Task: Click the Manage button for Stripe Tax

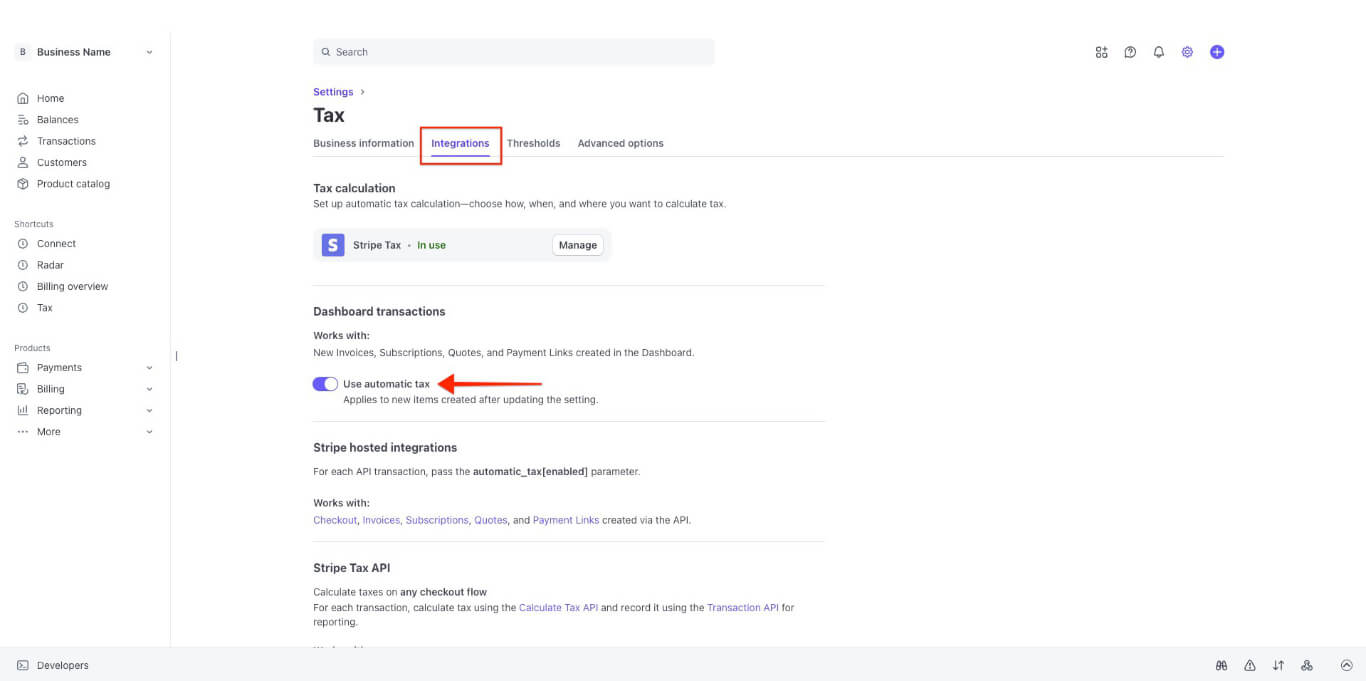Action: coord(577,245)
